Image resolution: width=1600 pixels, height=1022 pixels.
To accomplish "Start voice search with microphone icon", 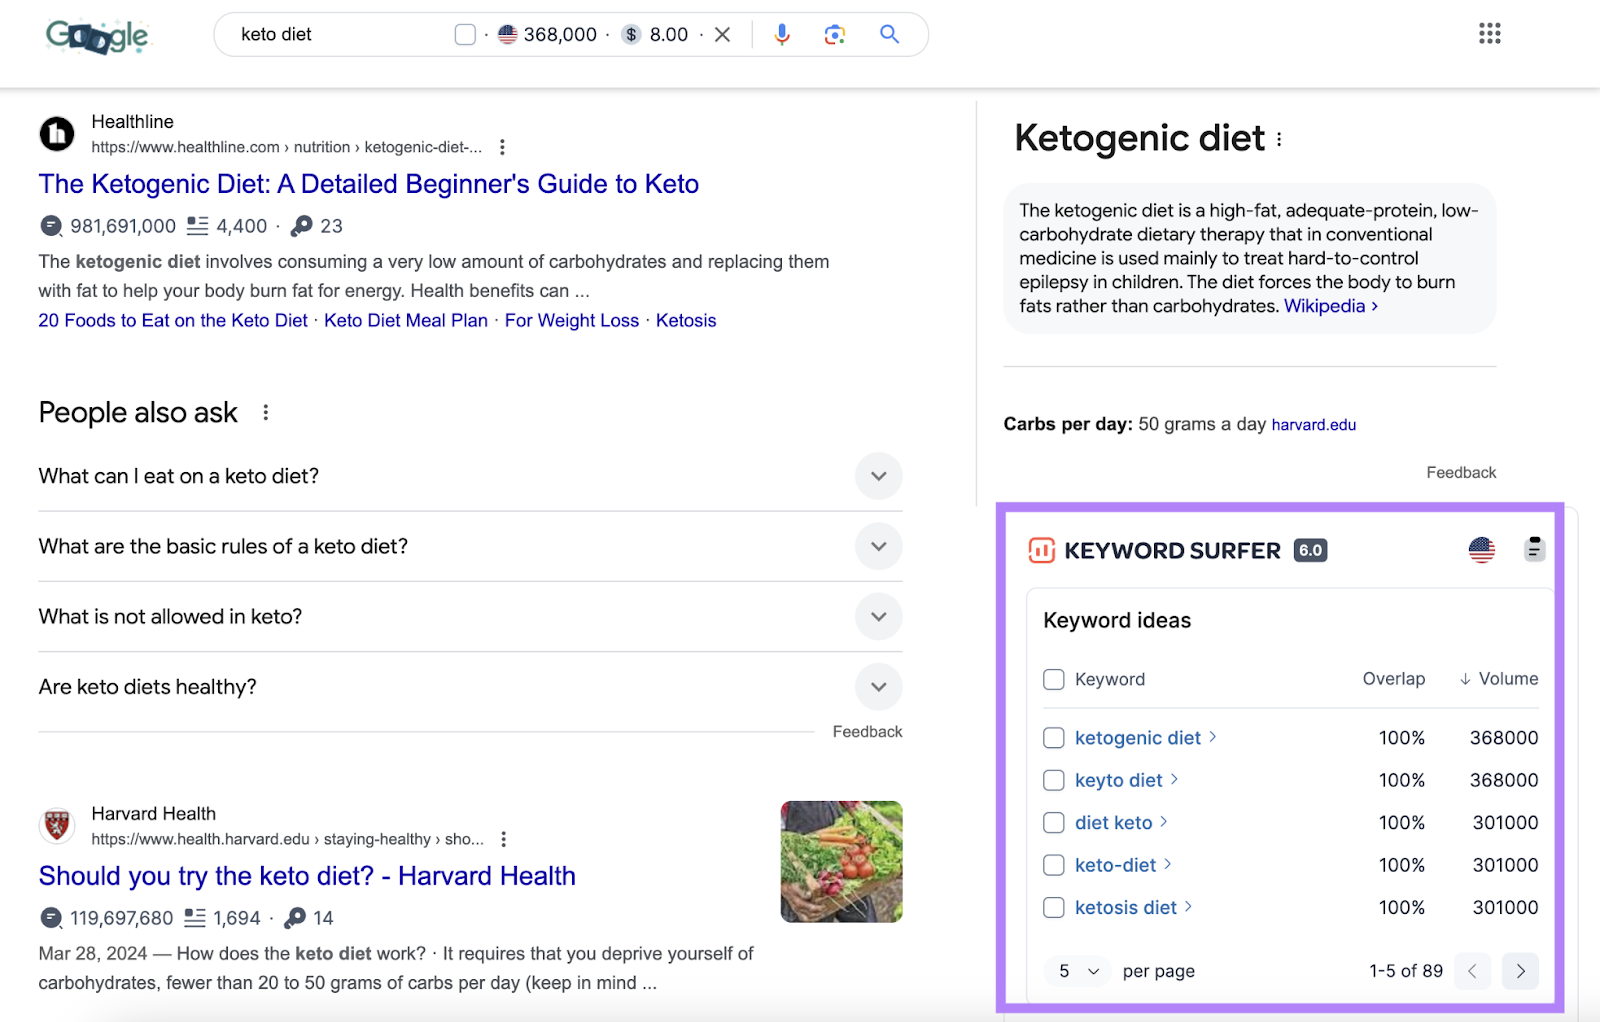I will pyautogui.click(x=782, y=35).
